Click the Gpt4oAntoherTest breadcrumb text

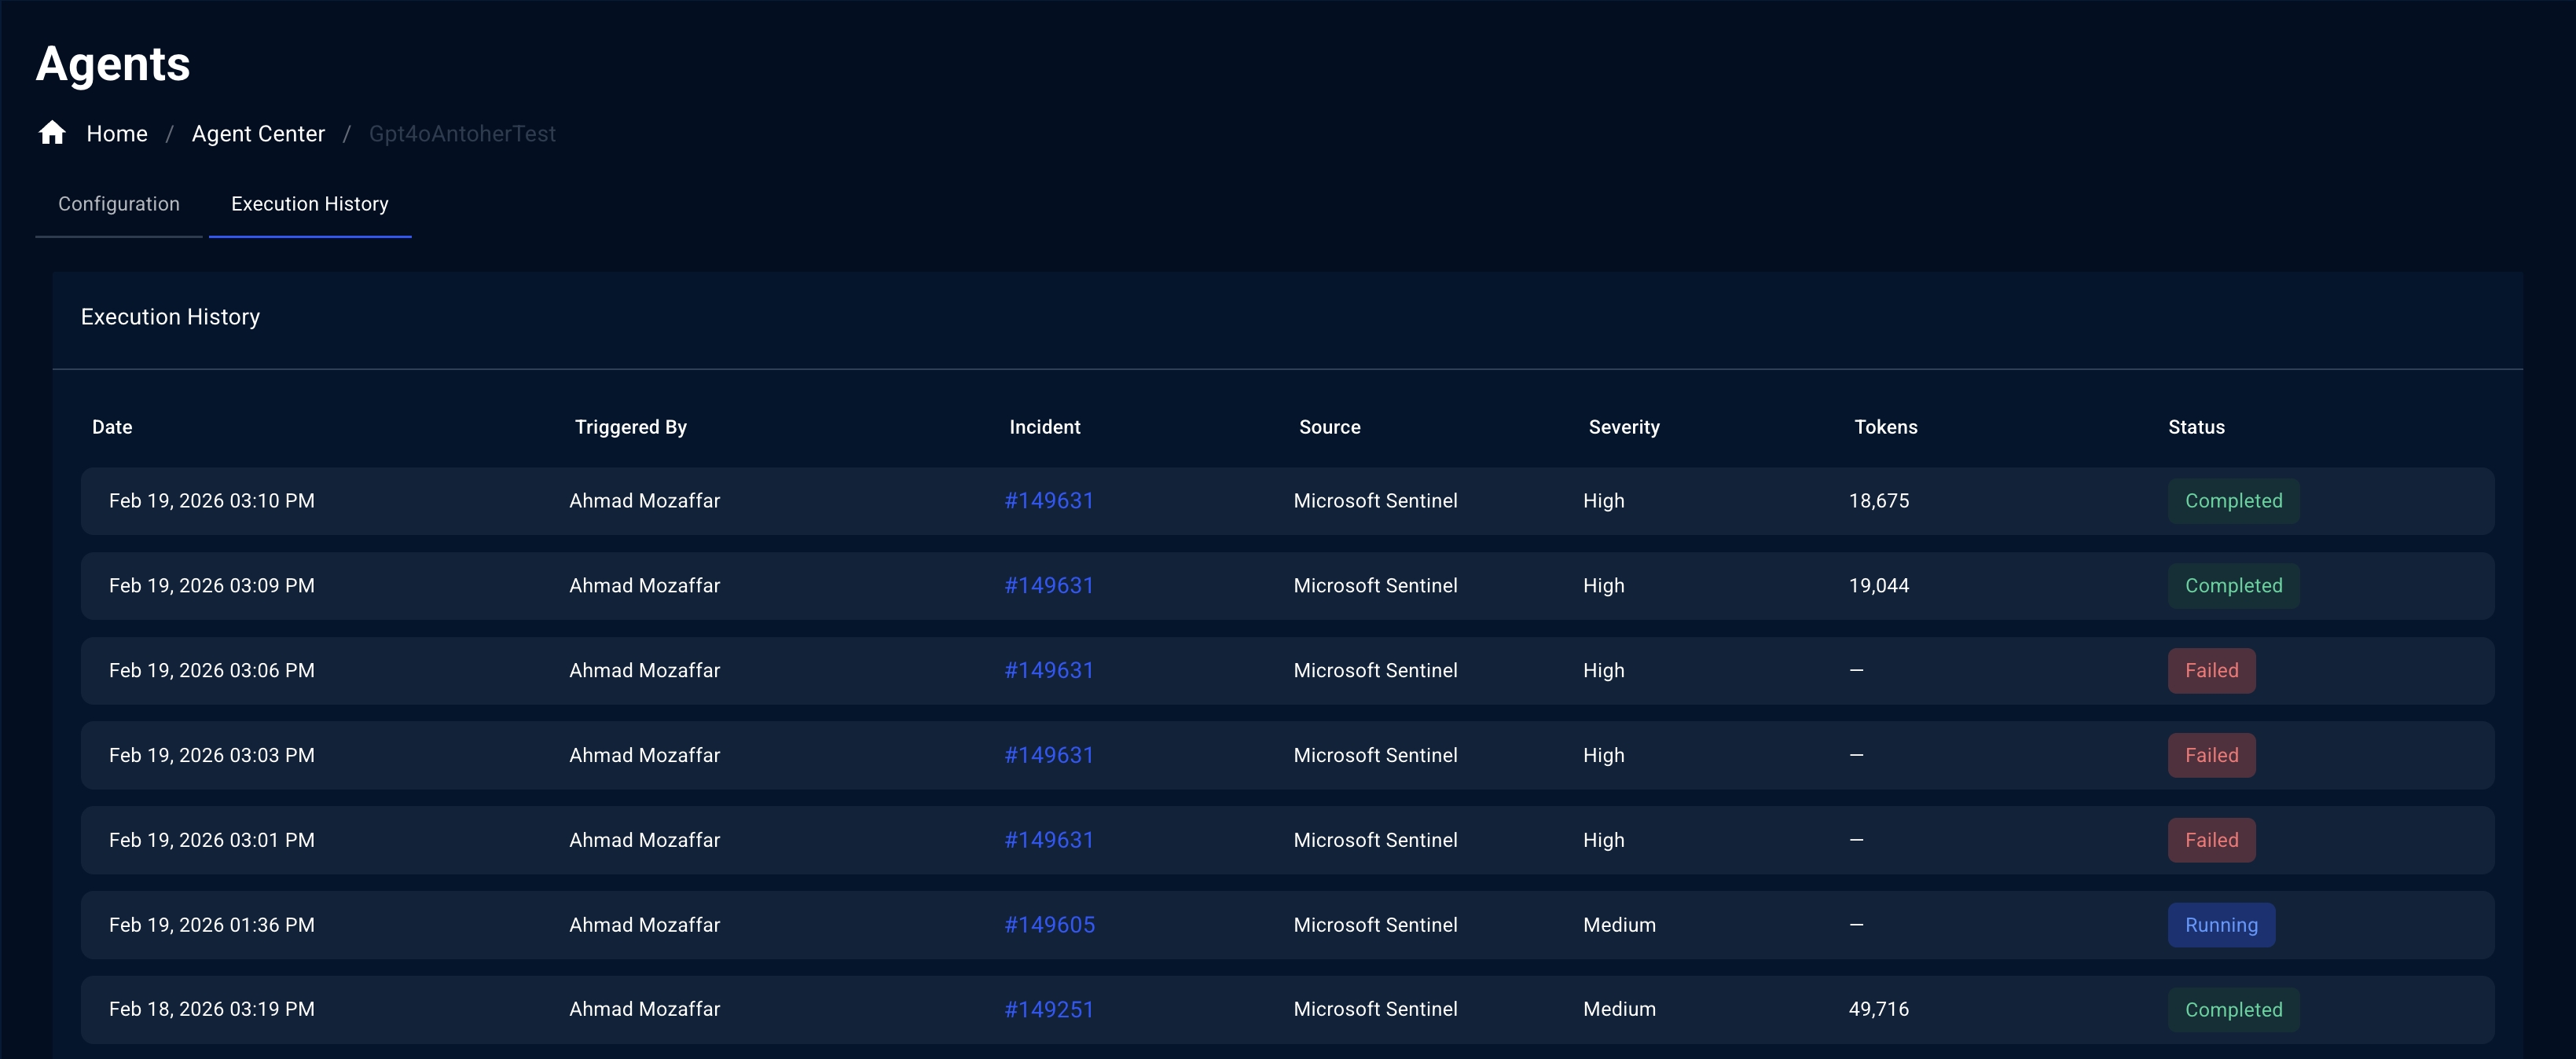tap(462, 134)
